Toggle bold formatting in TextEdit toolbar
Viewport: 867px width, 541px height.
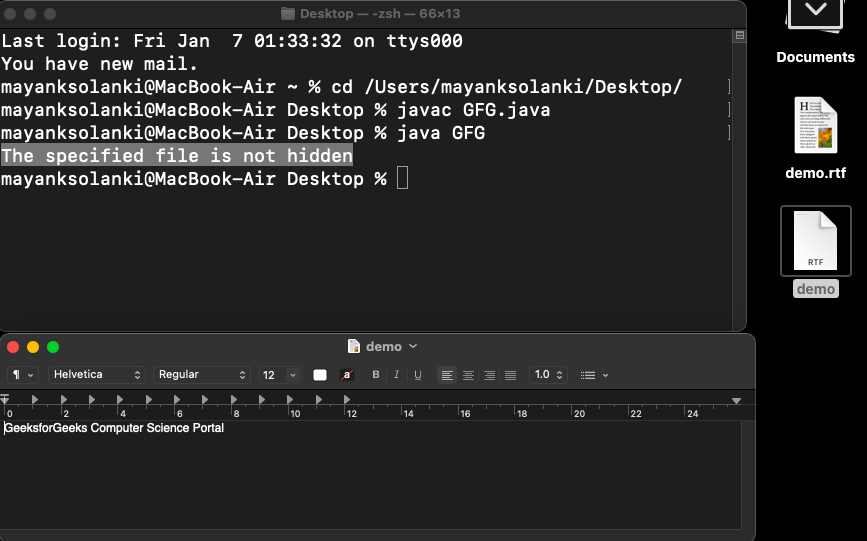coord(376,375)
